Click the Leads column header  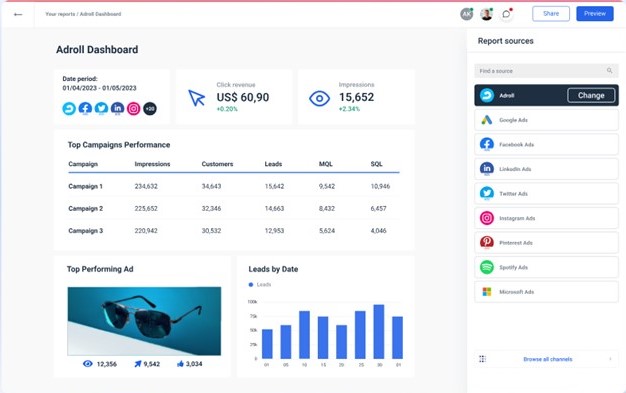point(273,164)
